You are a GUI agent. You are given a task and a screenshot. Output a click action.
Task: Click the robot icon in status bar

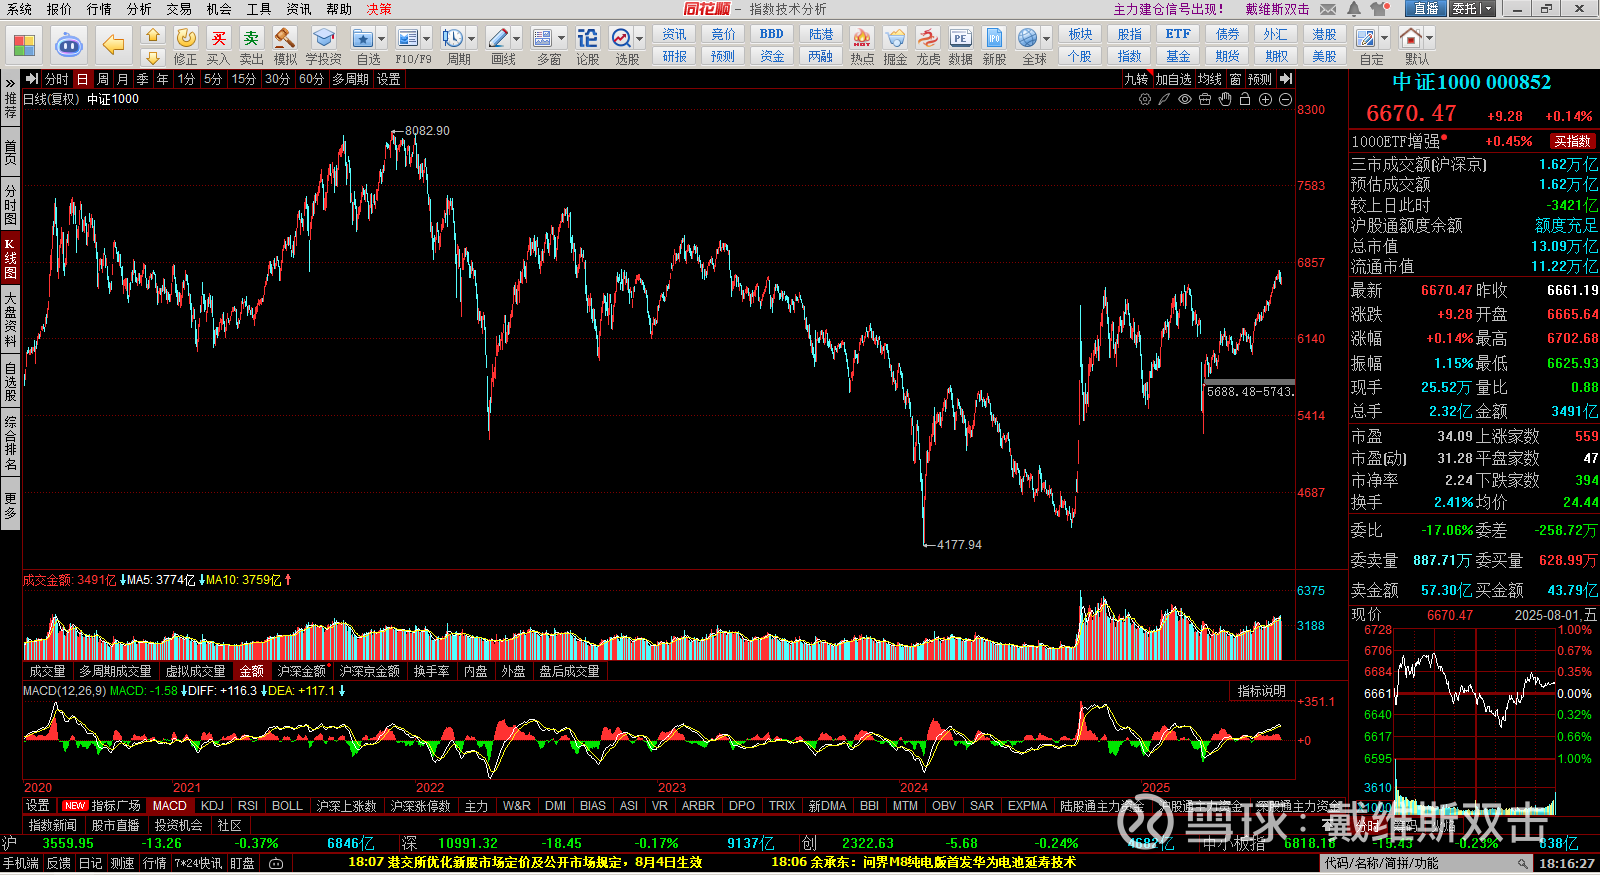276,863
